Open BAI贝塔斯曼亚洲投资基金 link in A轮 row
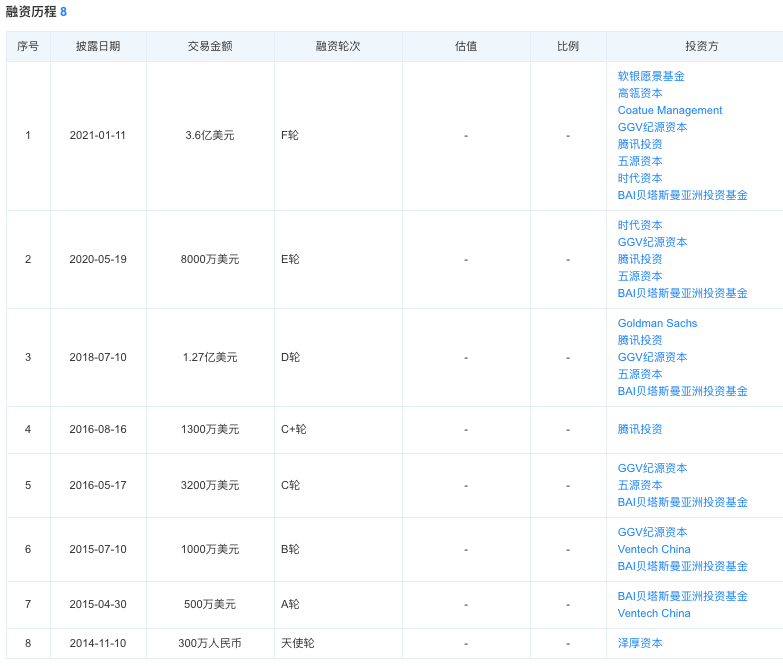 pos(682,596)
